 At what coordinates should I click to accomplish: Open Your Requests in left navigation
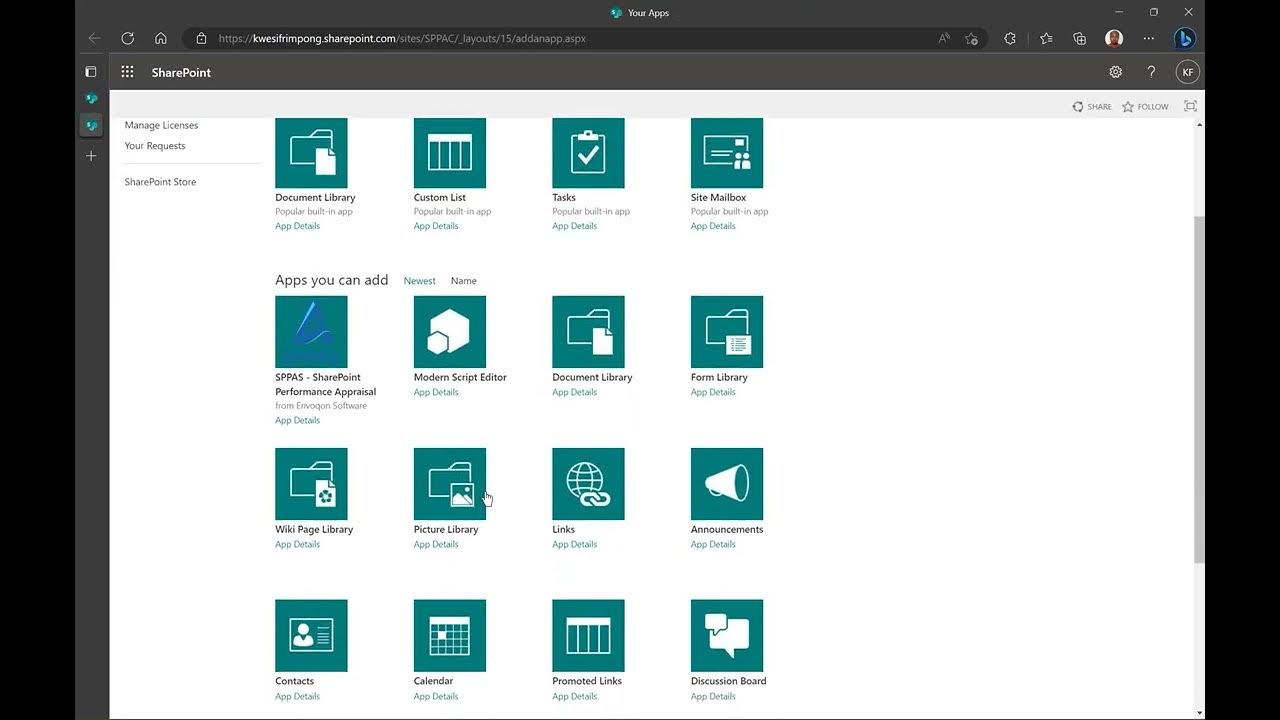click(154, 146)
